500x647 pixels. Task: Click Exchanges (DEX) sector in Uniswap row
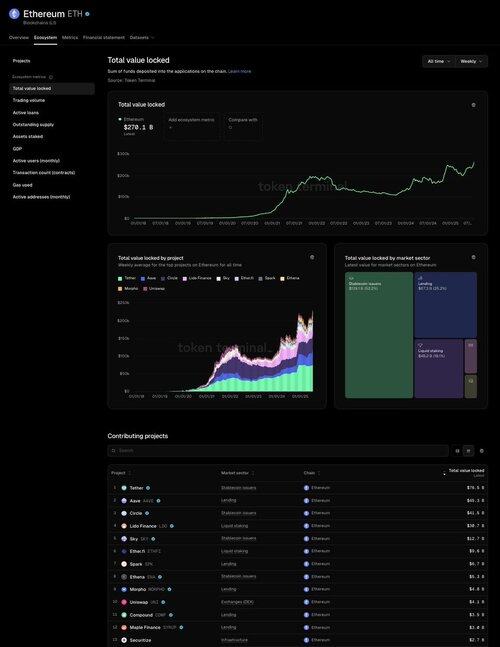click(x=237, y=602)
